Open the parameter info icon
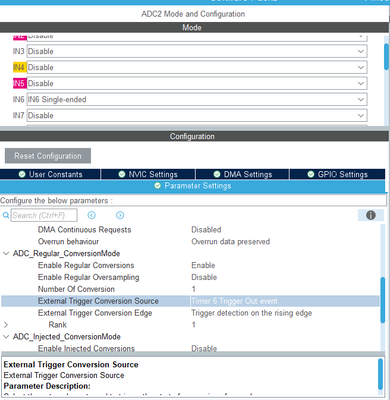Screen dimensions: 390x400 tap(371, 215)
